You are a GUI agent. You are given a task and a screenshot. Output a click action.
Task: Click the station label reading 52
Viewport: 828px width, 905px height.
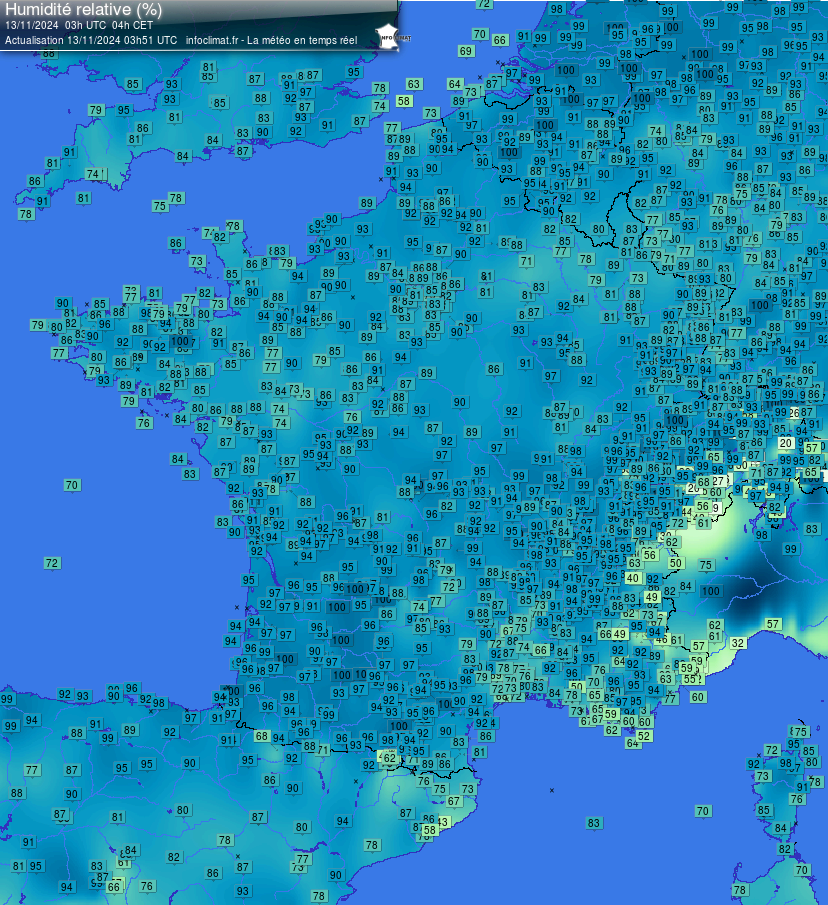pos(644,736)
